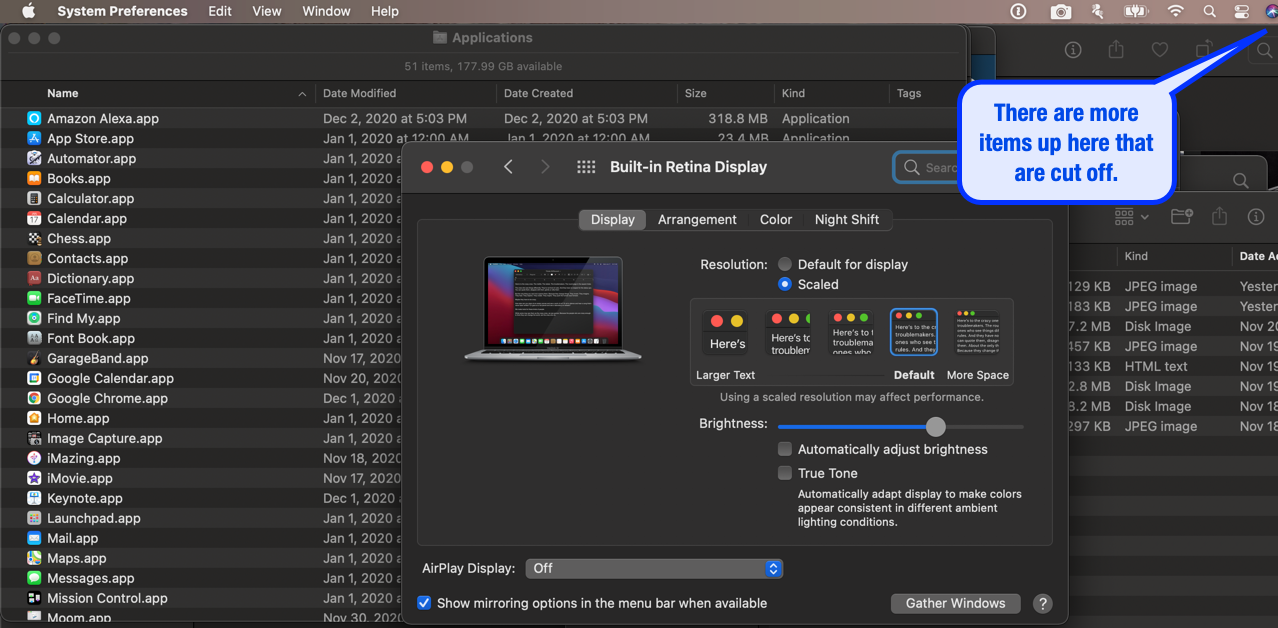The image size is (1278, 628).
Task: Open Spotlight search from the menu bar
Action: [x=1210, y=12]
